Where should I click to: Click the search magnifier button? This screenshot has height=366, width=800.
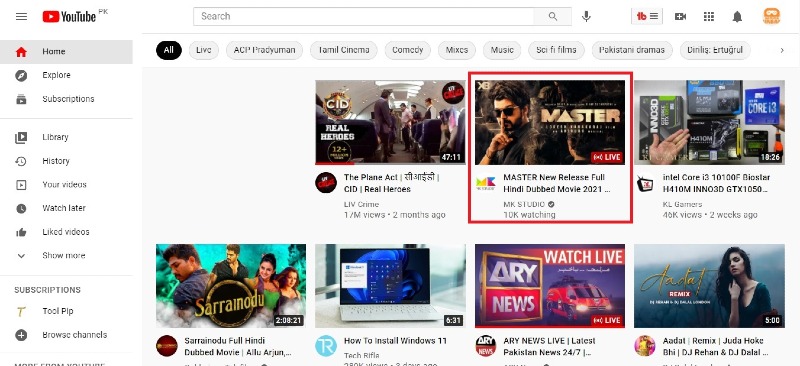[553, 16]
